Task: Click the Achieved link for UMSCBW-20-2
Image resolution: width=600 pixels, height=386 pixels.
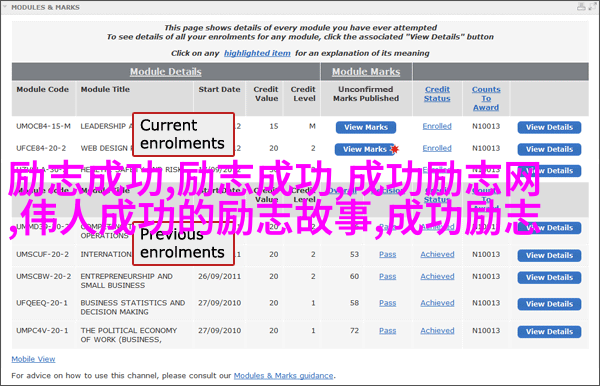Action: [437, 276]
